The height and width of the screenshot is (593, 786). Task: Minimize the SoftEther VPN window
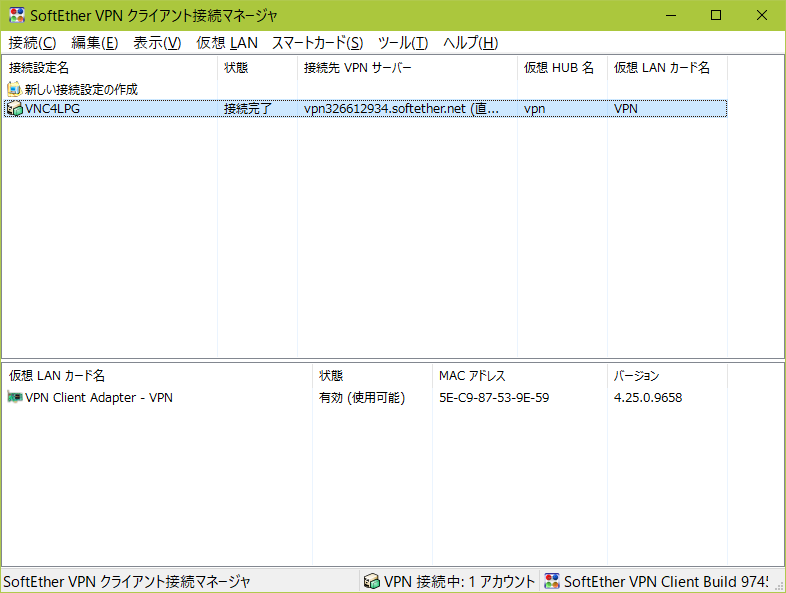671,16
